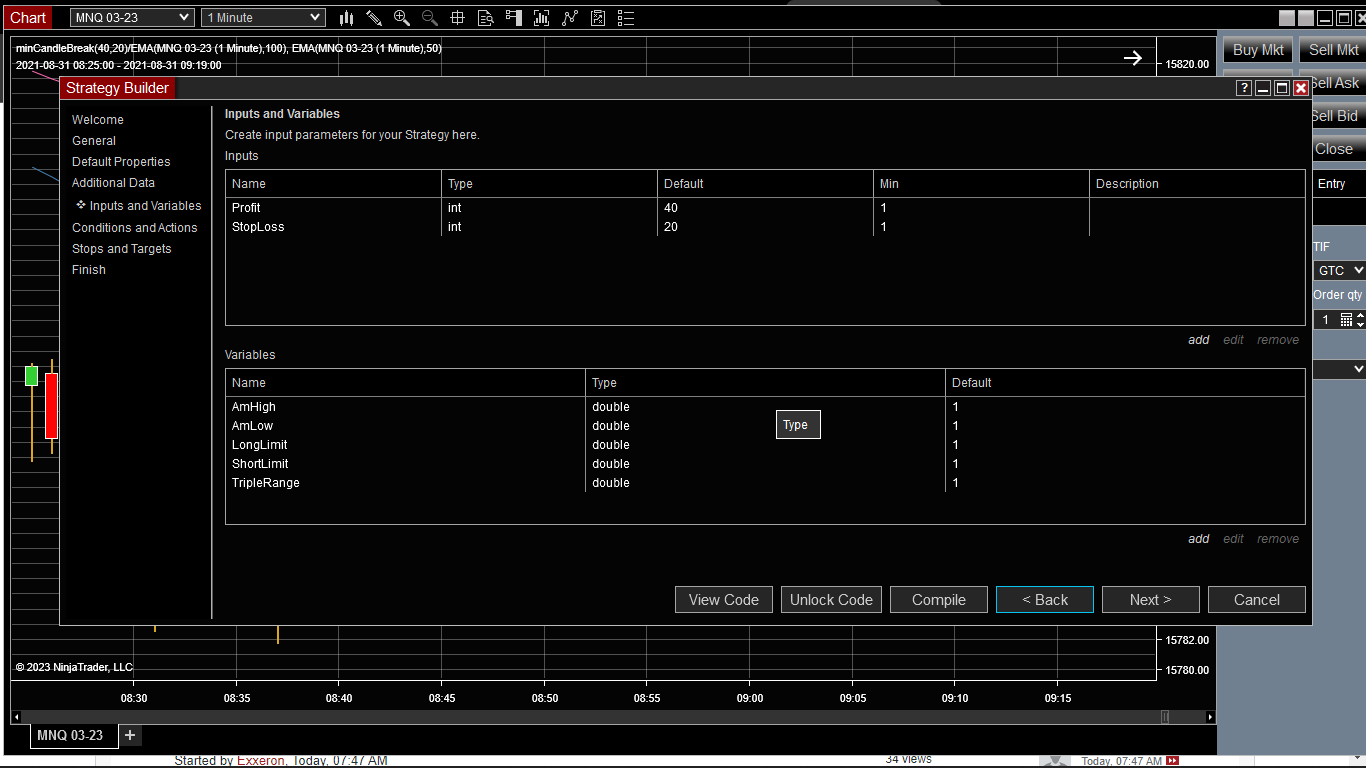Open the empty dropdown below Order qty
Image resolution: width=1366 pixels, height=768 pixels.
[x=1339, y=369]
